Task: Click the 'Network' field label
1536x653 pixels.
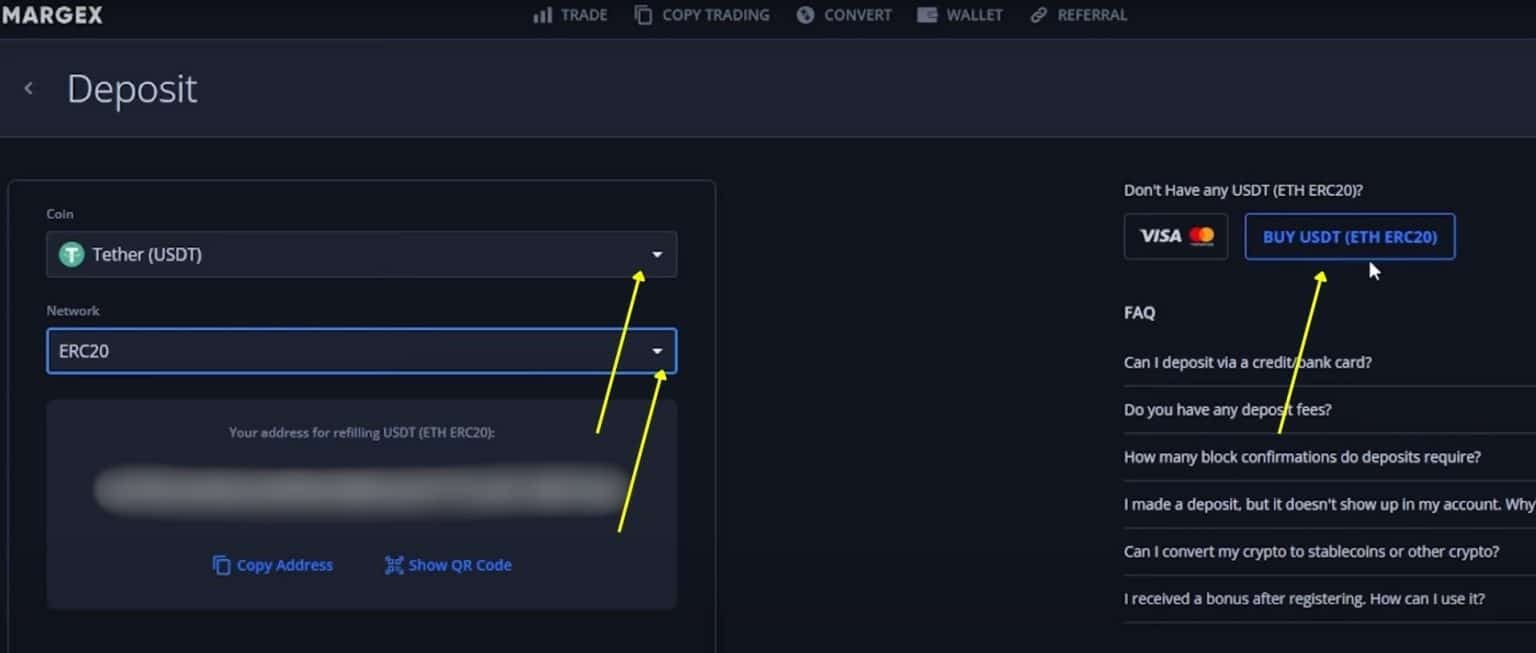Action: pyautogui.click(x=73, y=311)
